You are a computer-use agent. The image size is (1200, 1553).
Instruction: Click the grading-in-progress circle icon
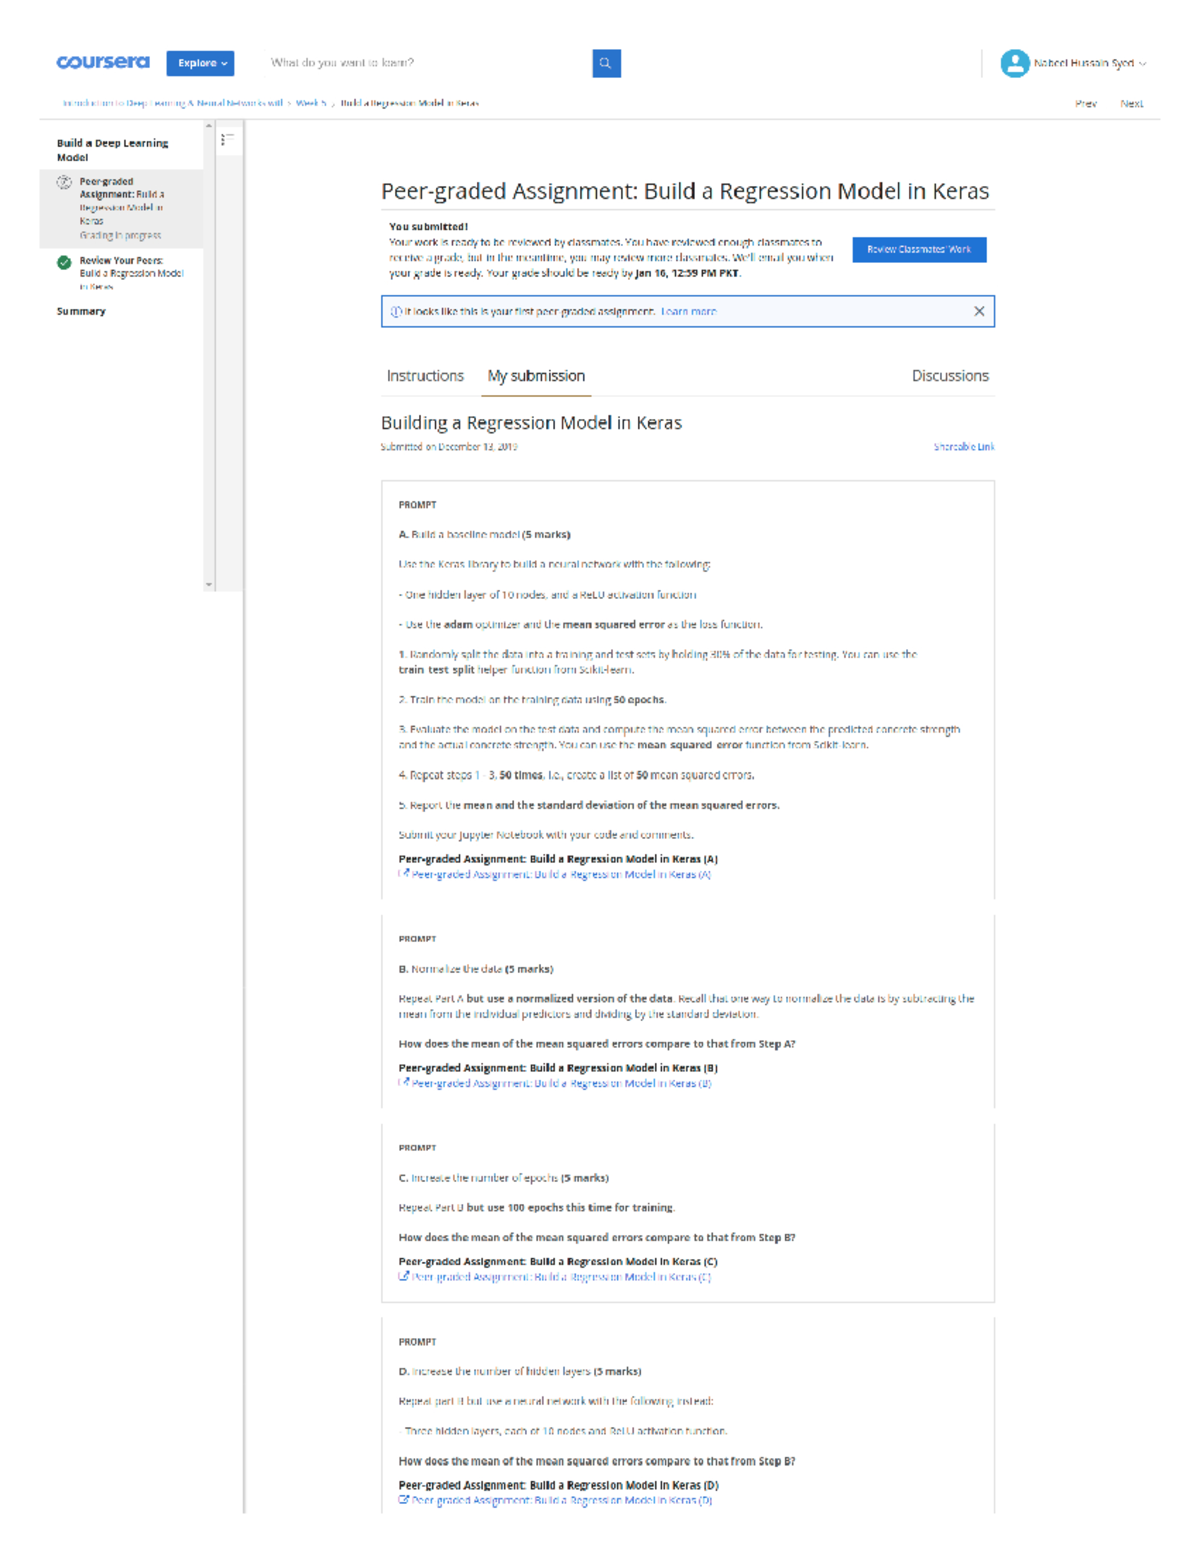63,183
